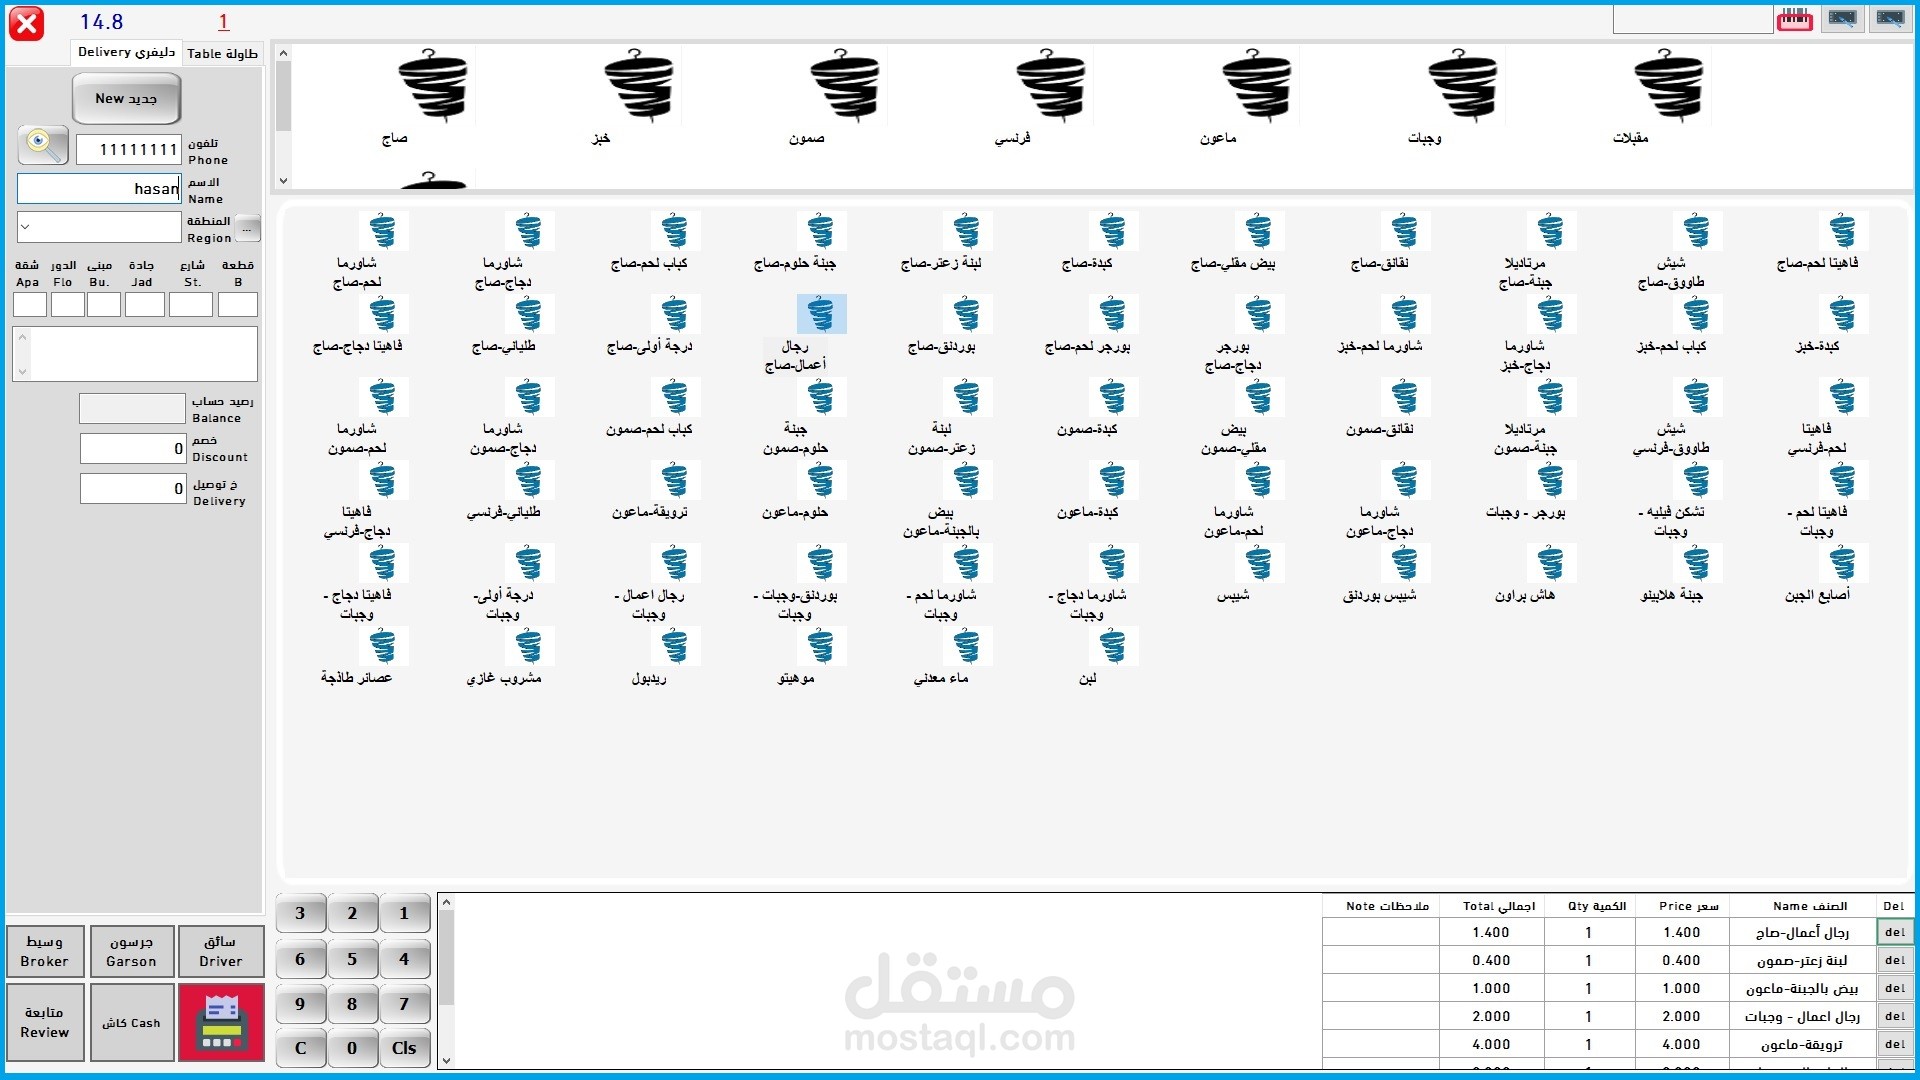Click the ellipsis button next to Region
Image resolution: width=1920 pixels, height=1080 pixels.
(248, 228)
